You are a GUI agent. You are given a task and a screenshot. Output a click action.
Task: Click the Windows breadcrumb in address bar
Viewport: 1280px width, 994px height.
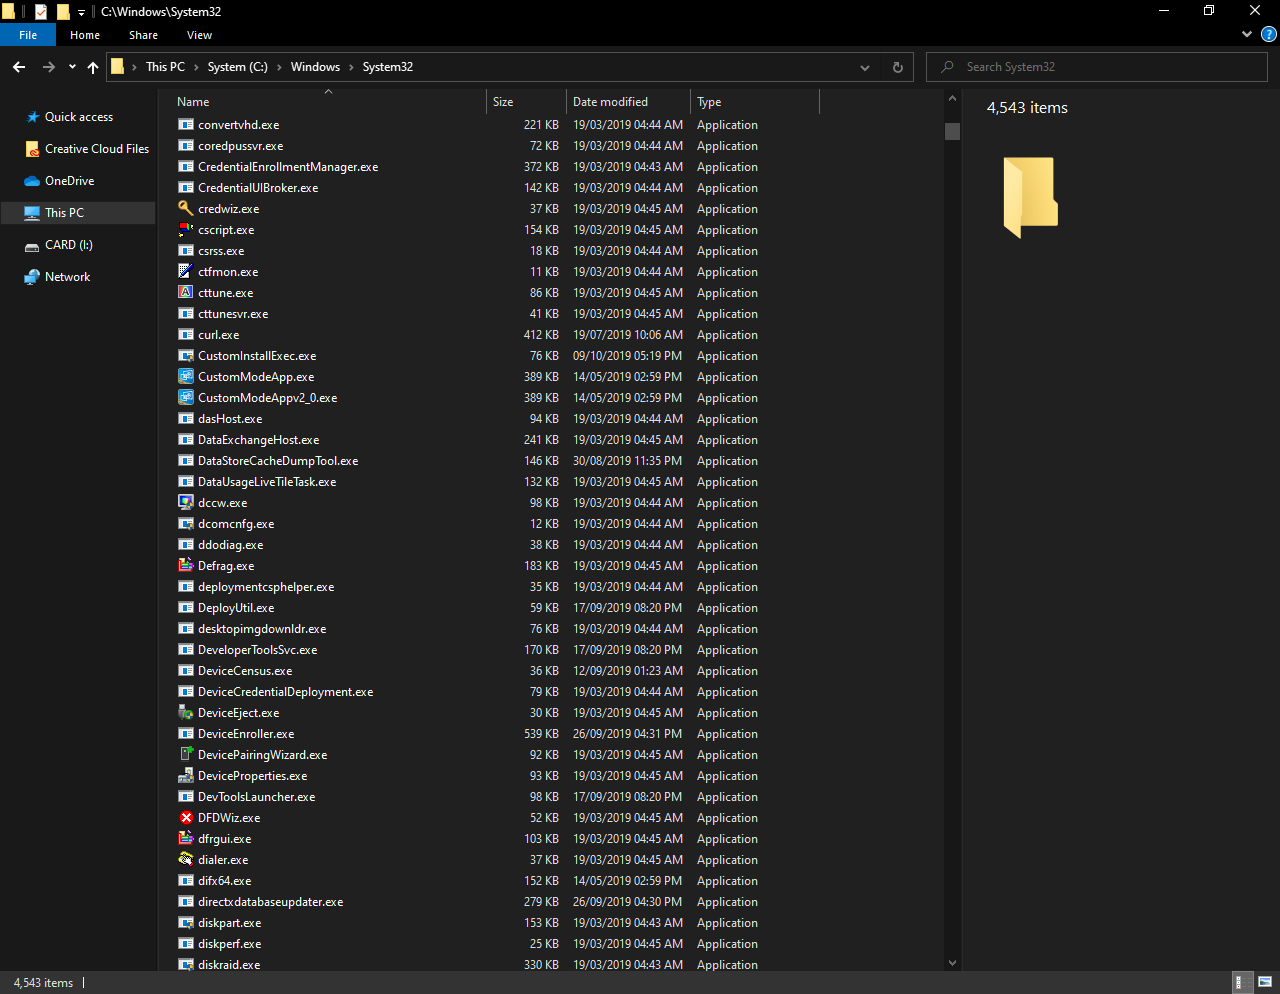click(x=315, y=67)
